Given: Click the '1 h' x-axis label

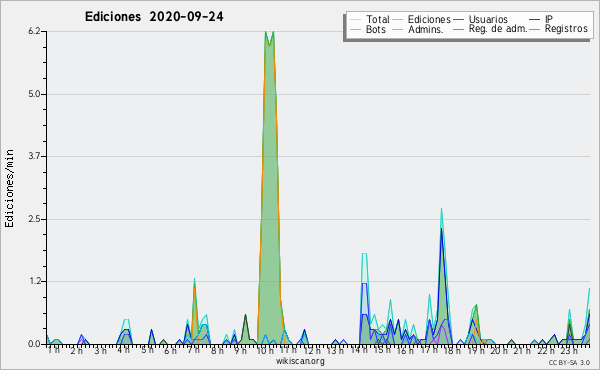Looking at the screenshot, I should click(x=54, y=350).
